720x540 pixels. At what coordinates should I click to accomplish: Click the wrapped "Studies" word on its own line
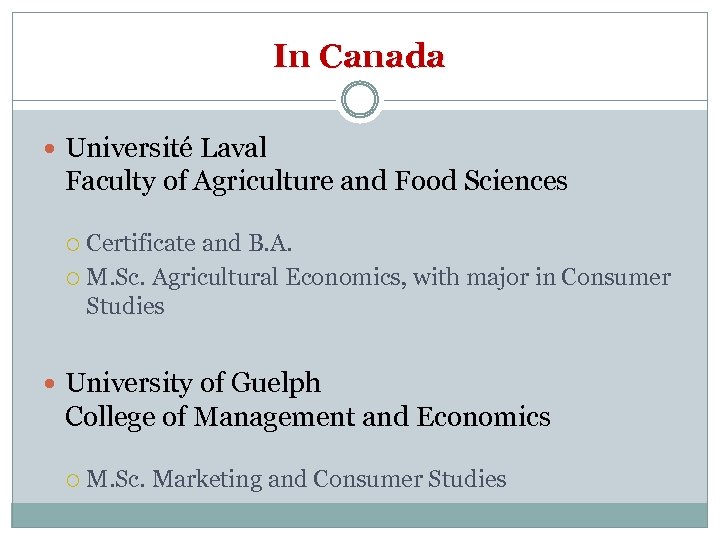[125, 306]
